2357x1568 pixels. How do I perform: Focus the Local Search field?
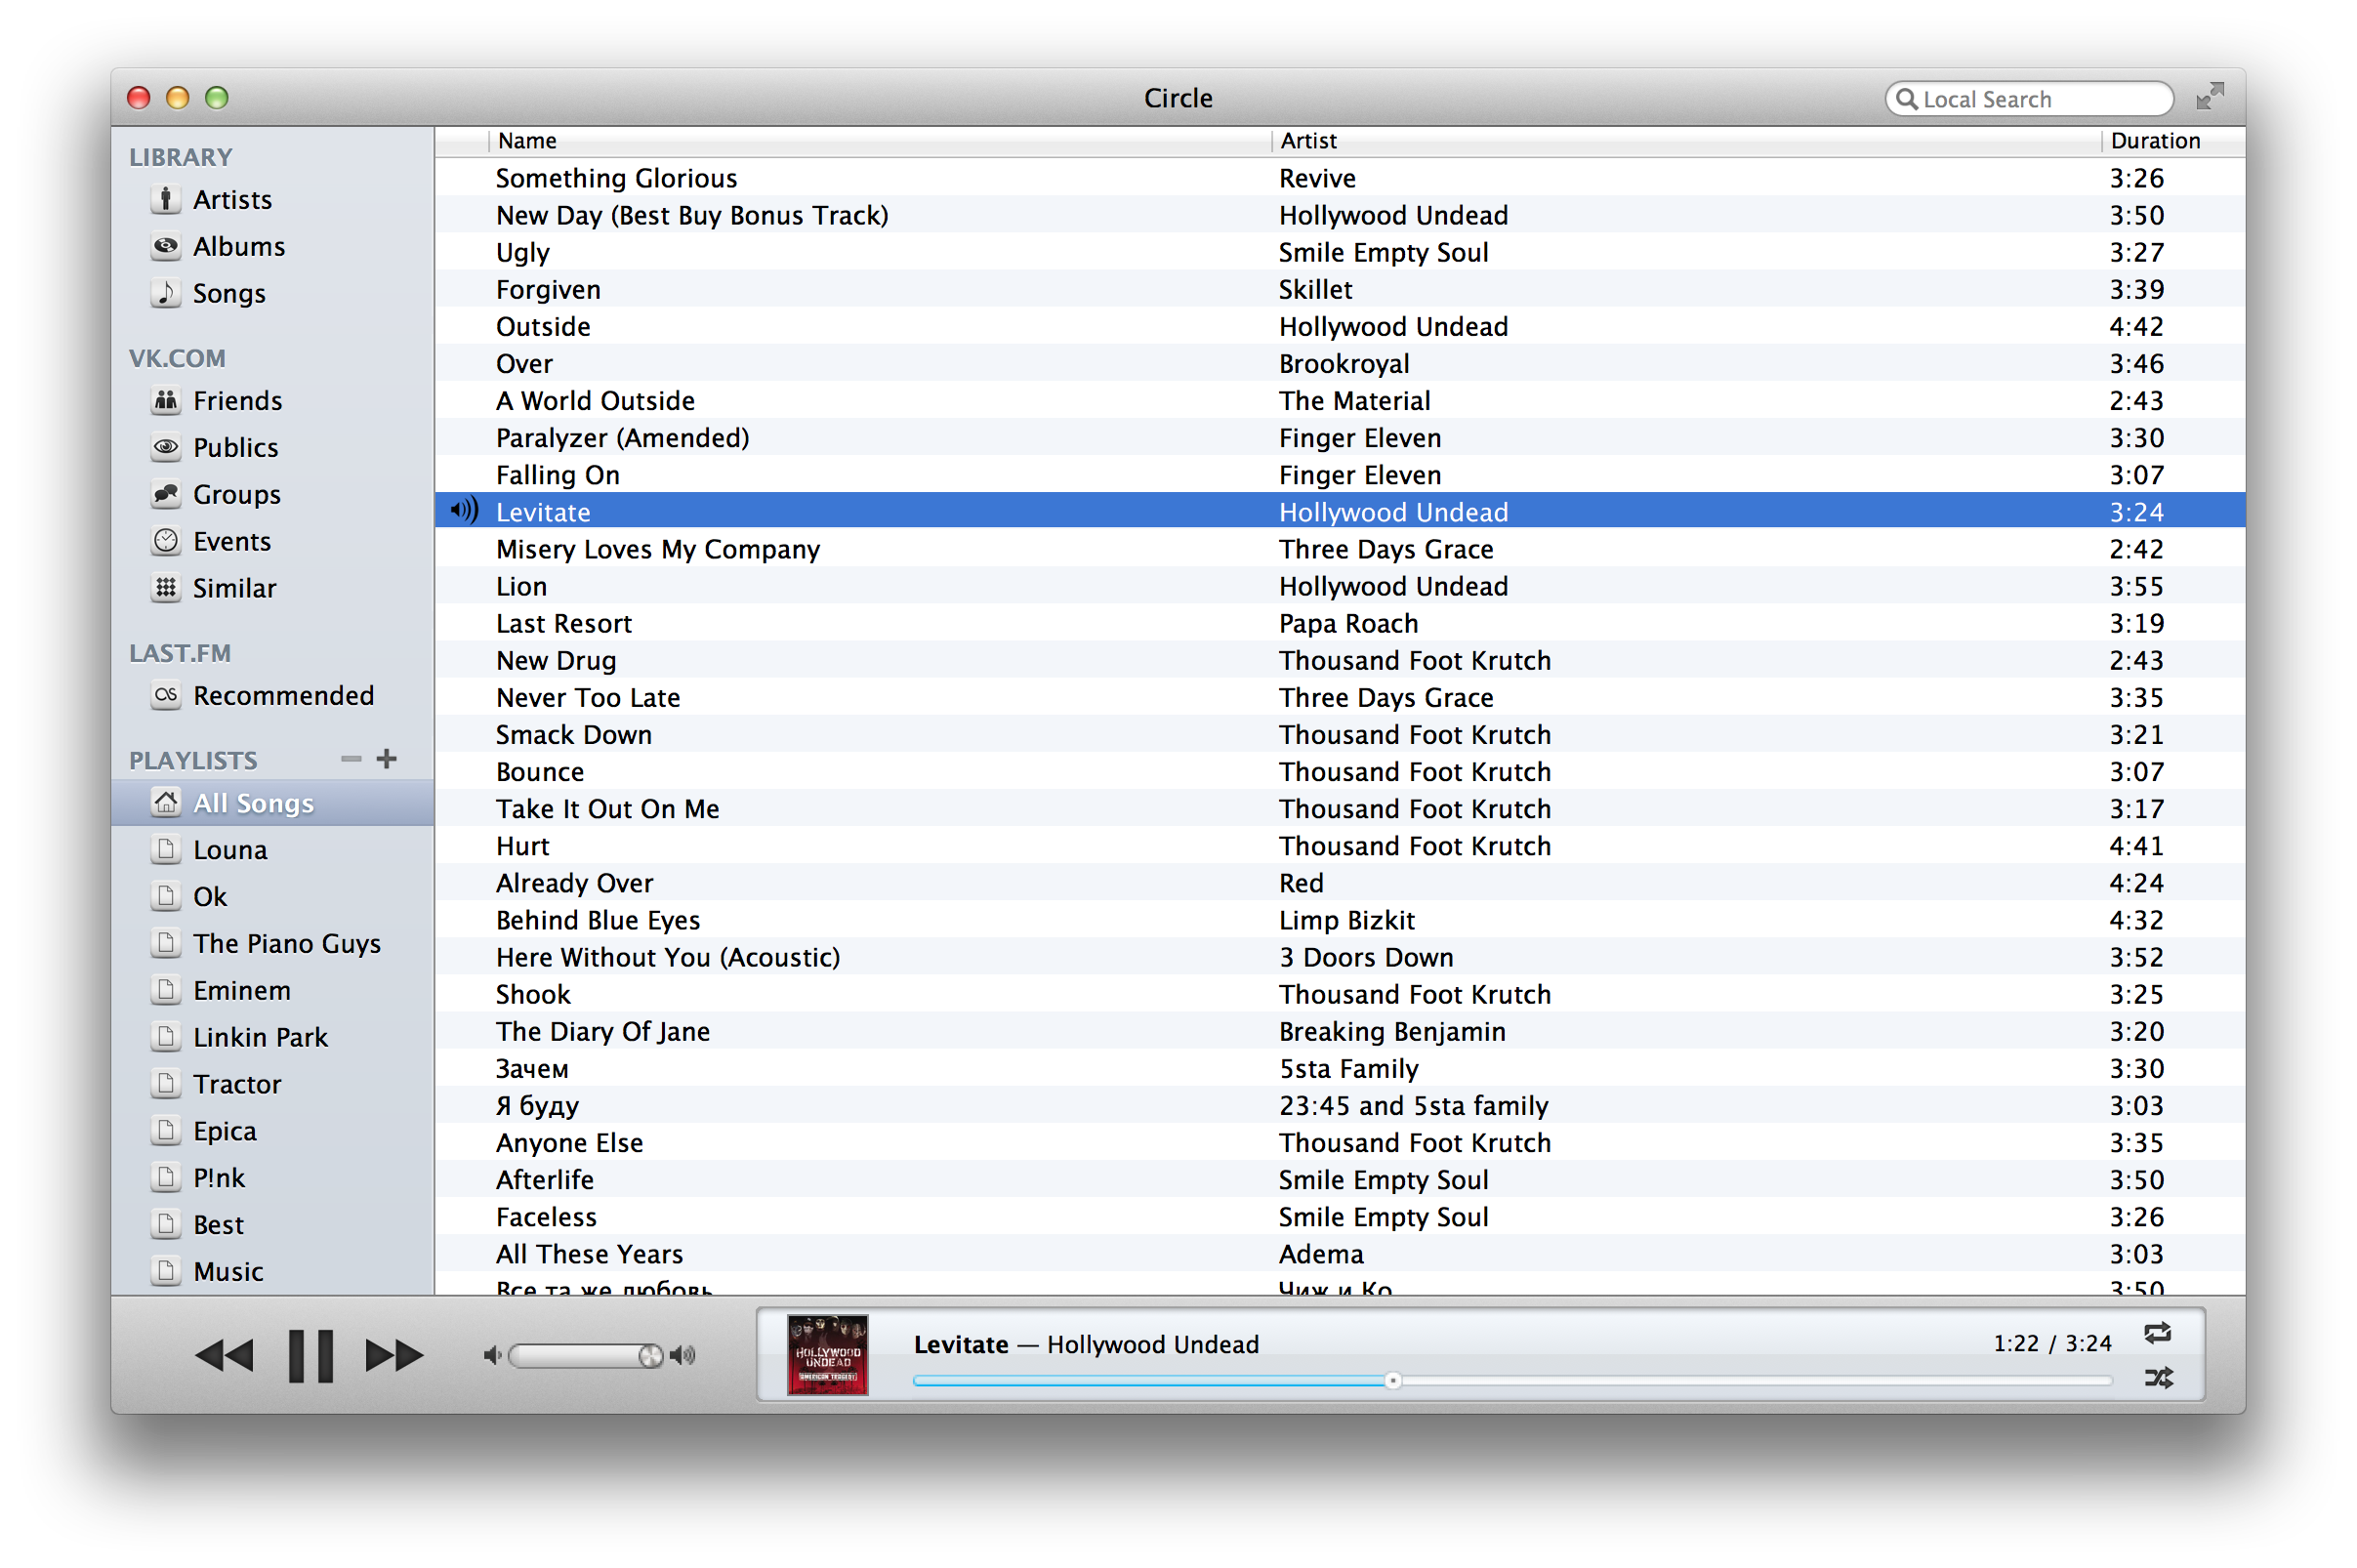[x=2029, y=99]
